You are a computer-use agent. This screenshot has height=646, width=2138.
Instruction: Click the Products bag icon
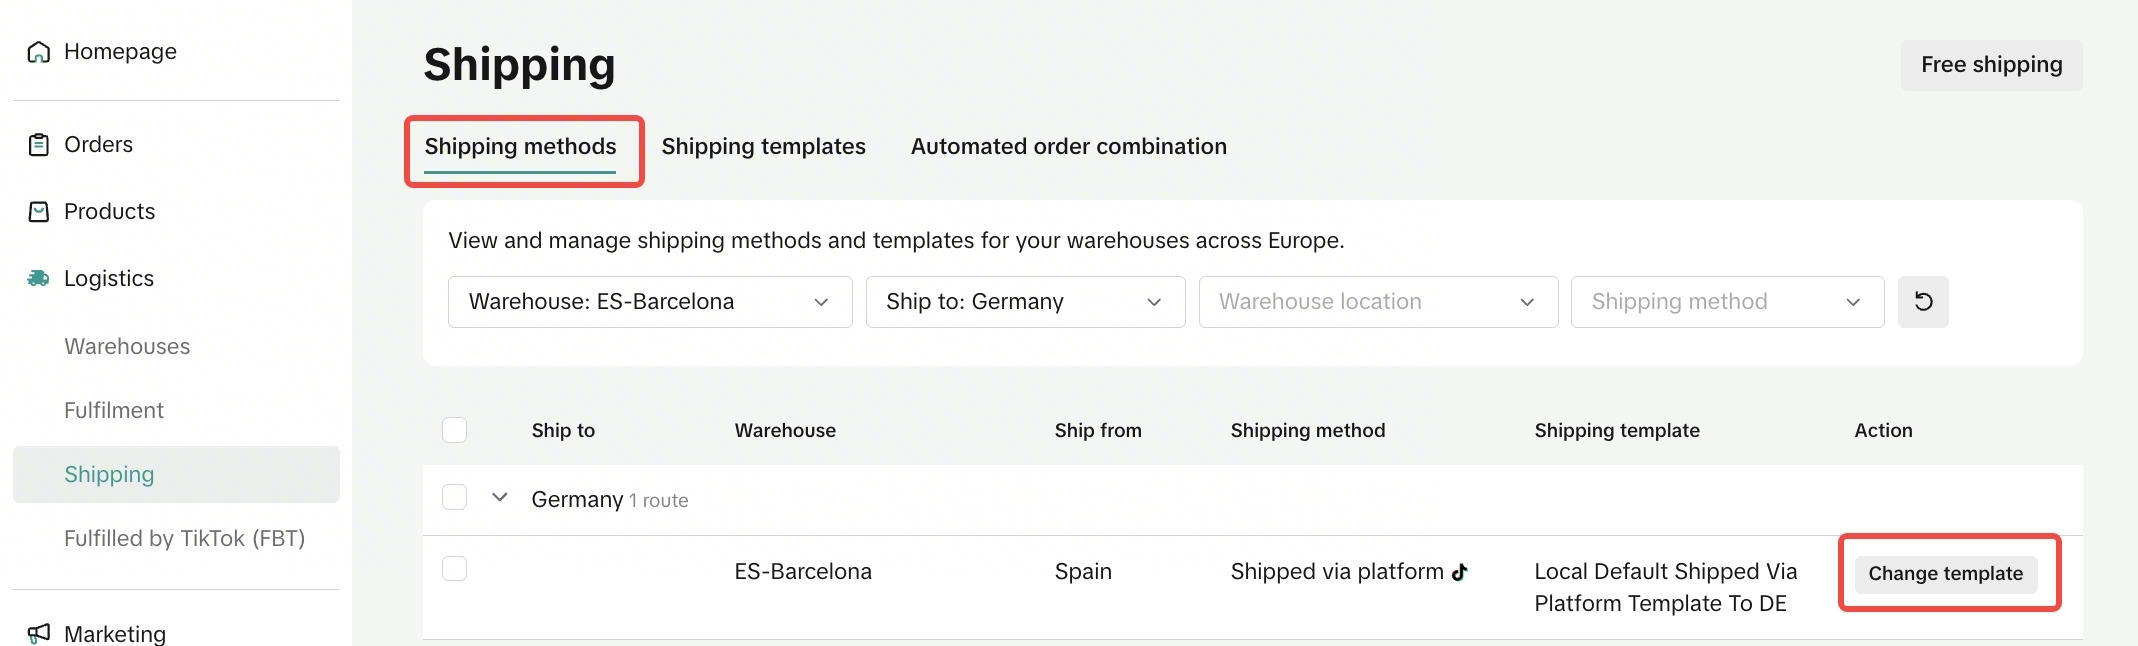(x=38, y=212)
